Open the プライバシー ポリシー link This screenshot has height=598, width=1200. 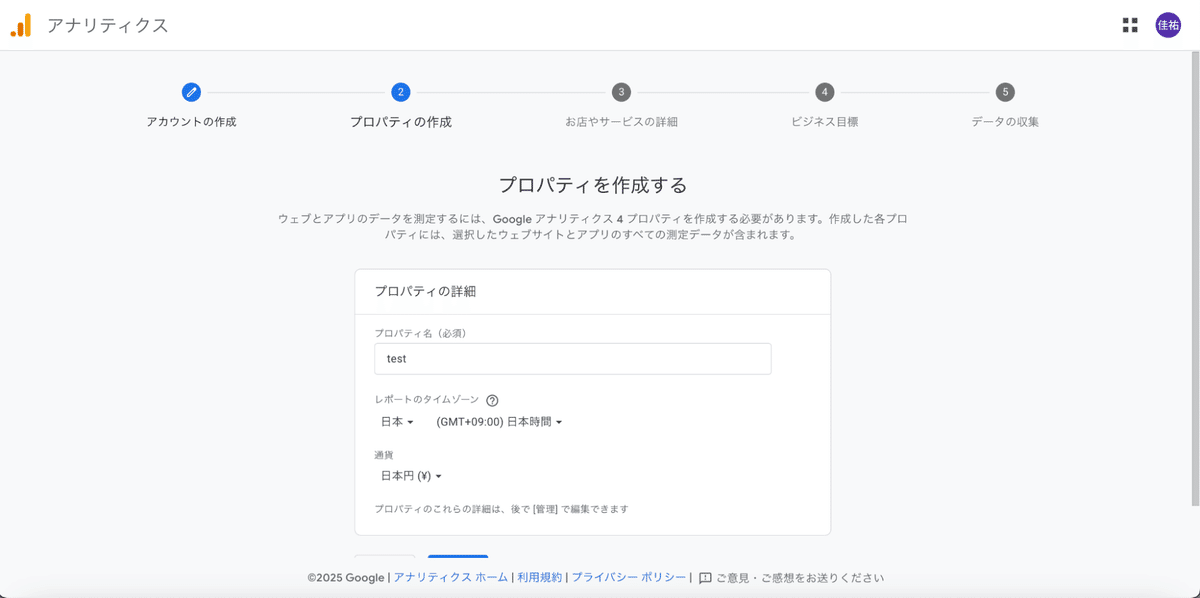(x=629, y=578)
